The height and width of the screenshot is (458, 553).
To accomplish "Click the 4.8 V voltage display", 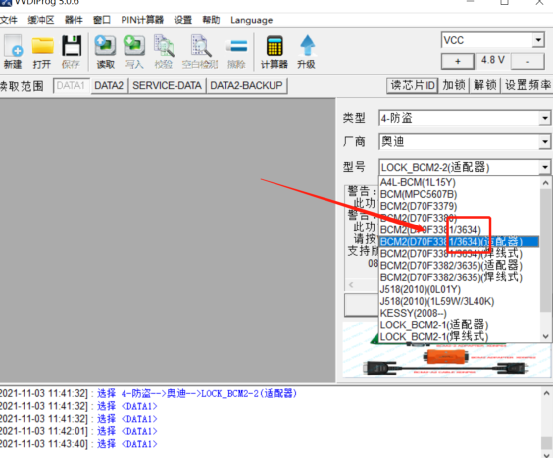I will click(x=493, y=60).
